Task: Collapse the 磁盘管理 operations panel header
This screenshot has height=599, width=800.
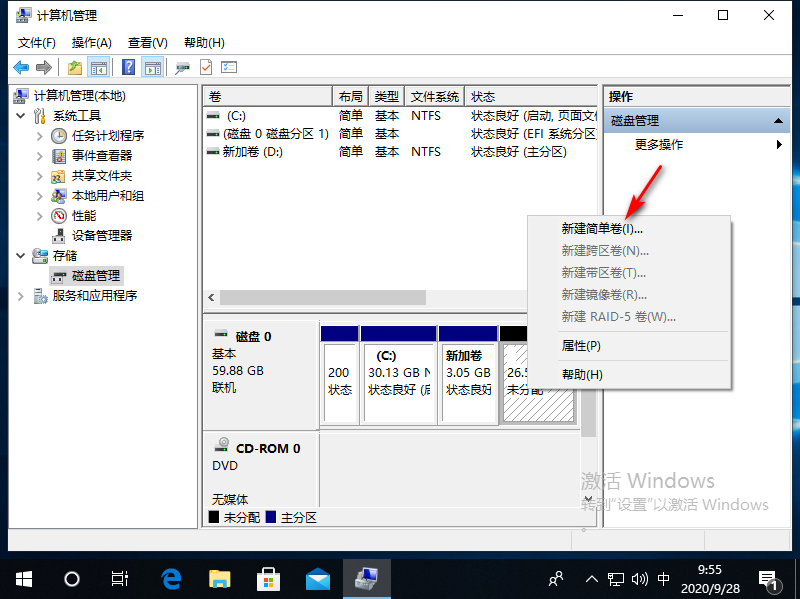Action: tap(778, 120)
